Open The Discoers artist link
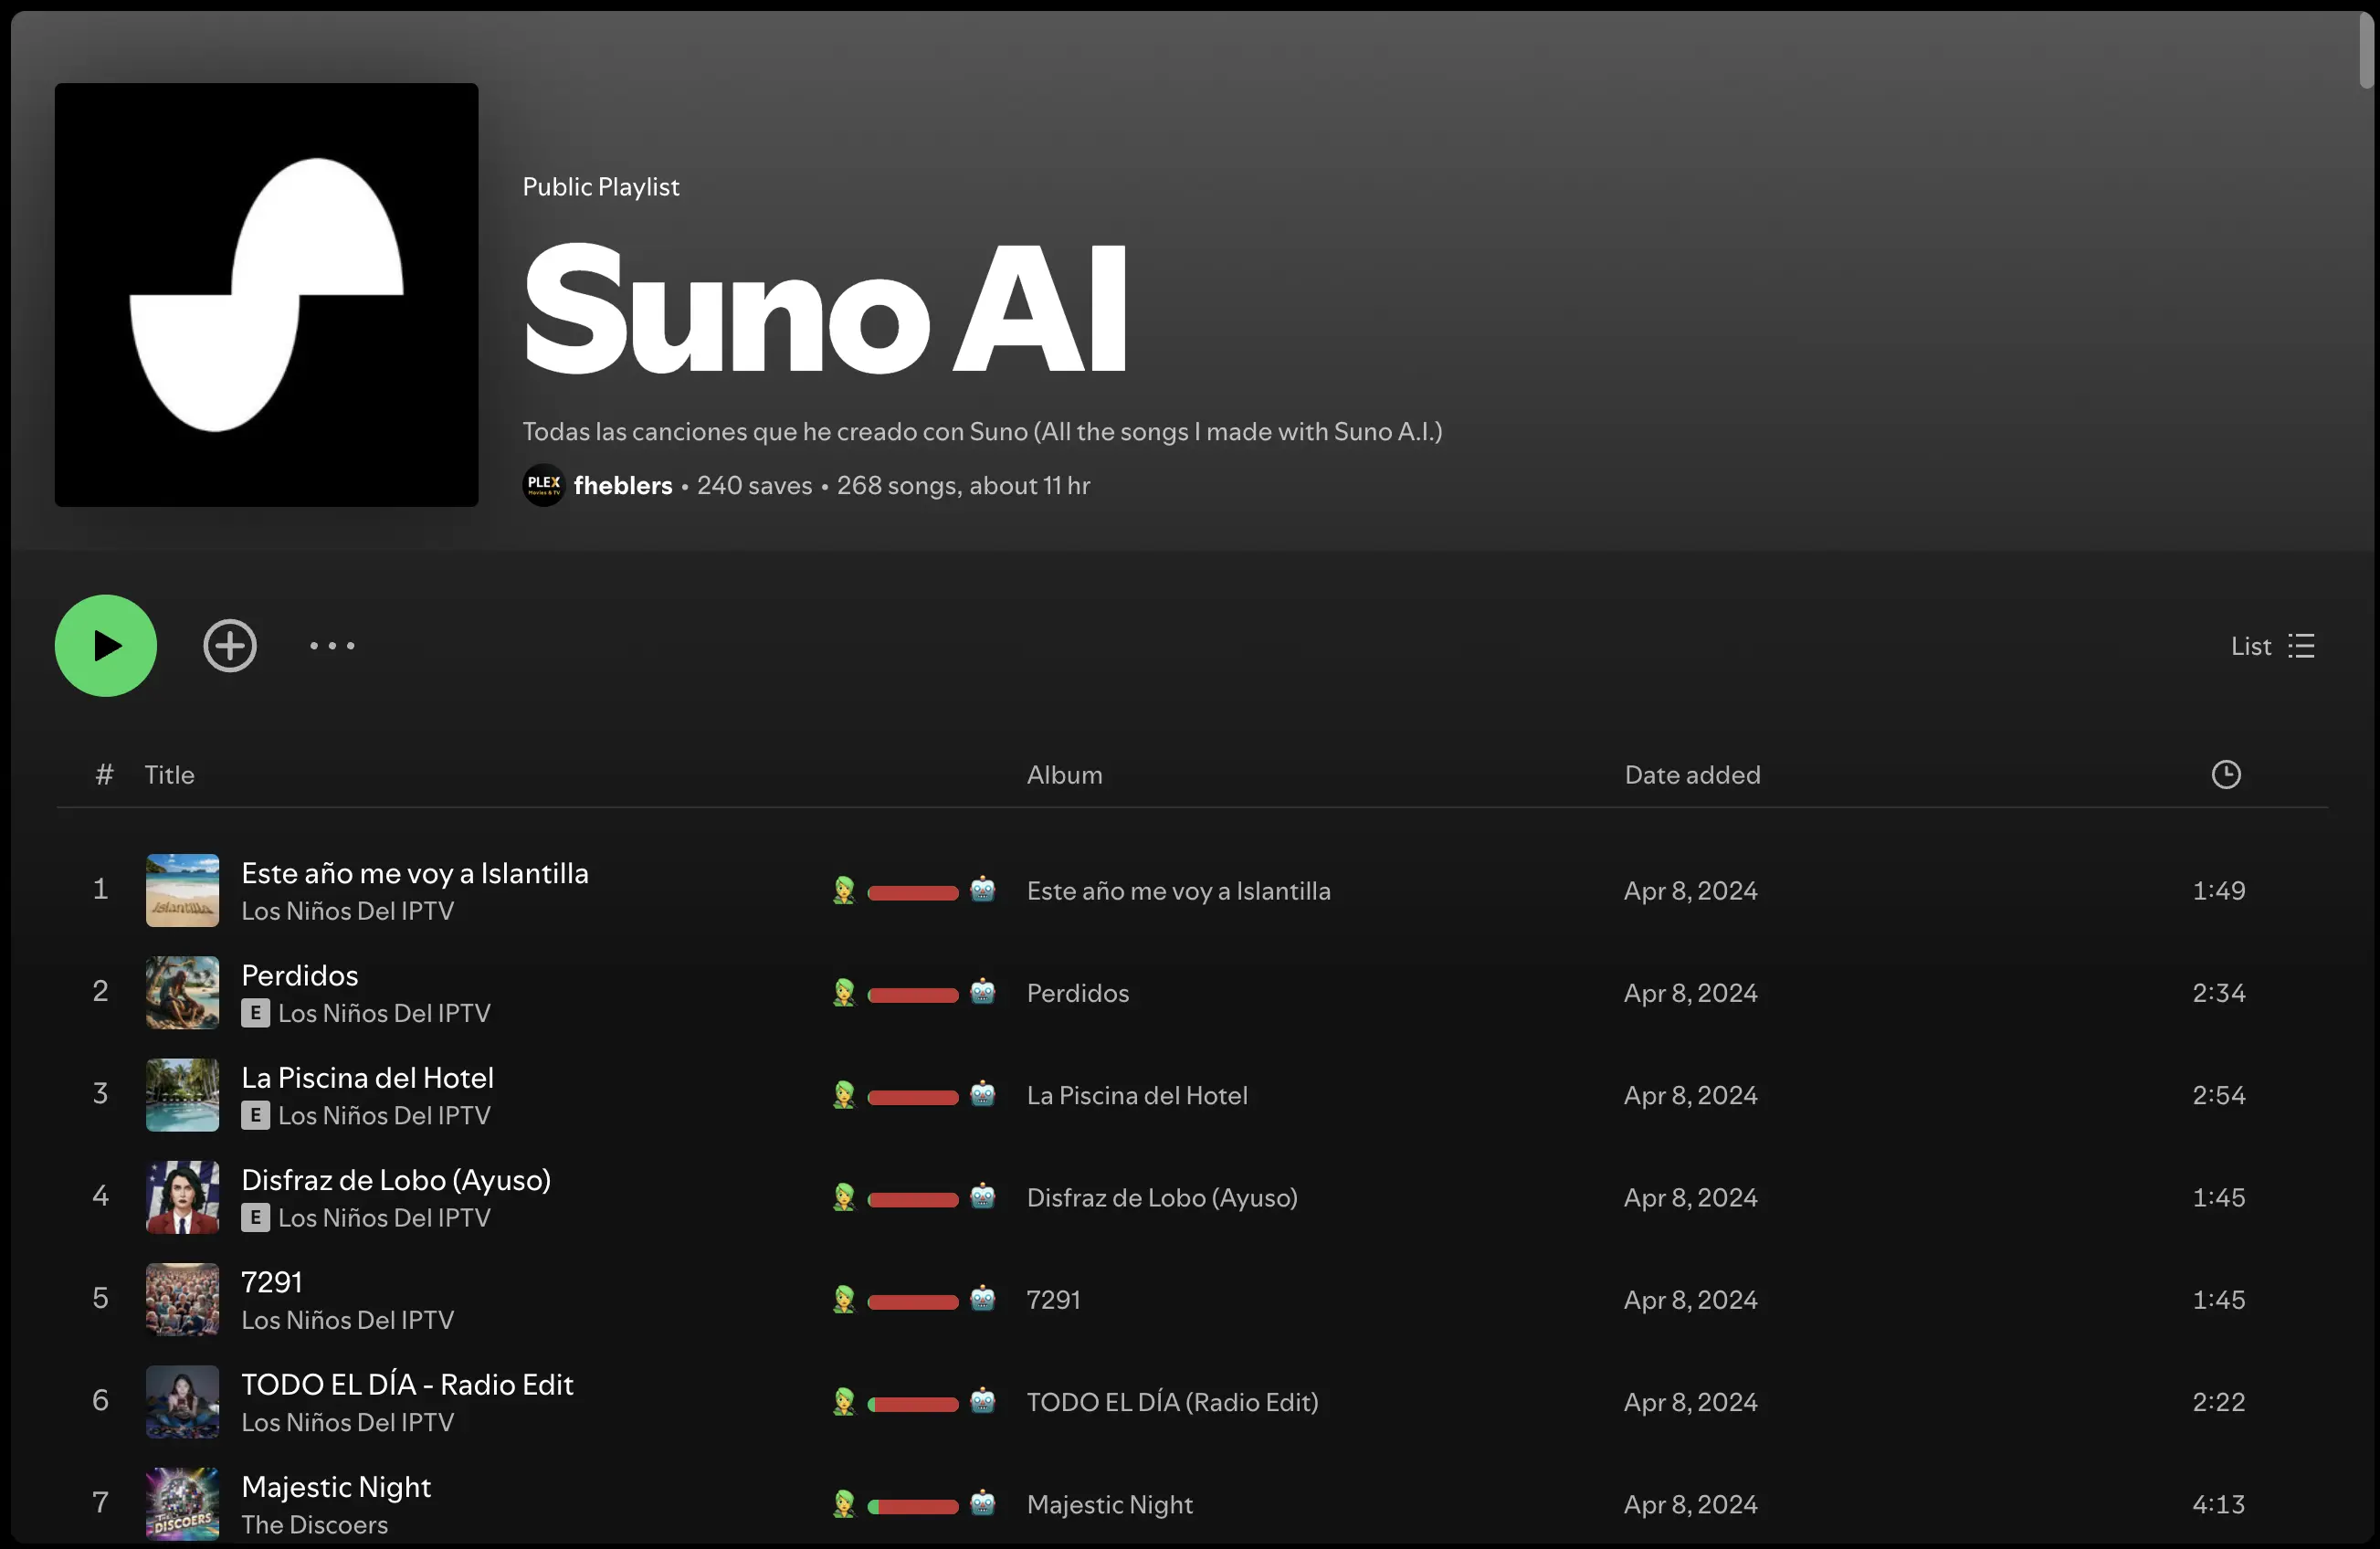Screen dimensions: 2380x1549 click(314, 1525)
